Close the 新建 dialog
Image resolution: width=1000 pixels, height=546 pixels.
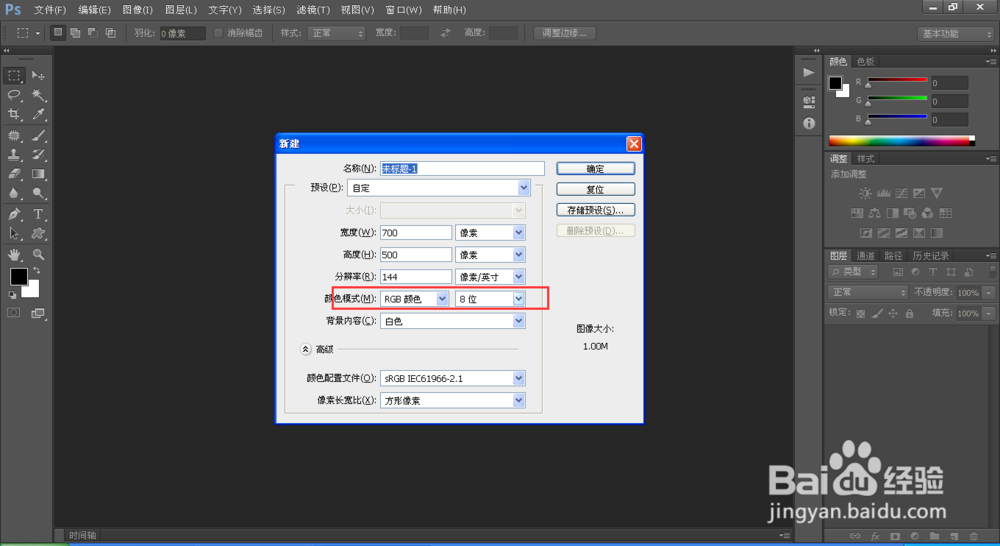[x=634, y=144]
